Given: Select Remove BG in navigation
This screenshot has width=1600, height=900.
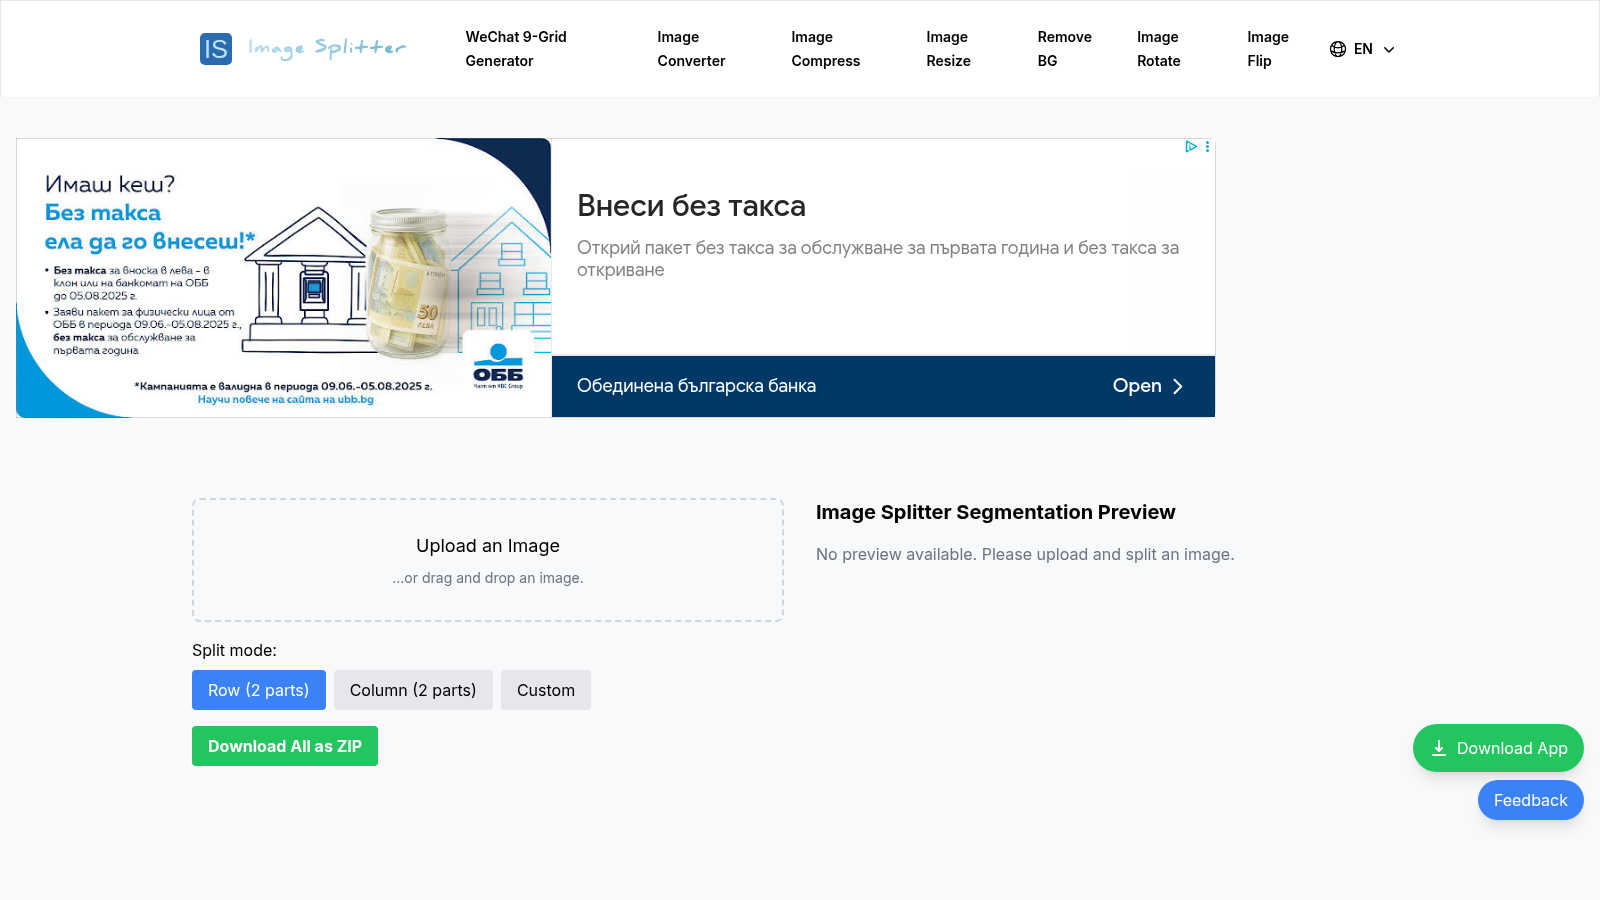Looking at the screenshot, I should pyautogui.click(x=1064, y=49).
